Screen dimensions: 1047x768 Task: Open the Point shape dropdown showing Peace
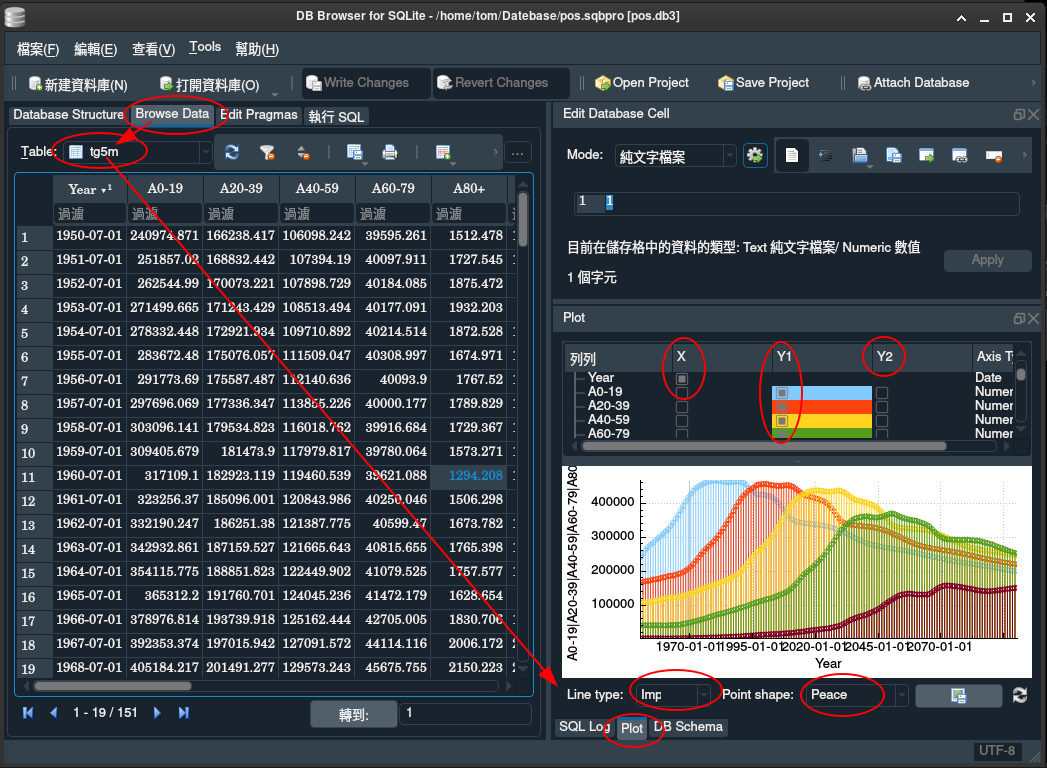point(857,695)
